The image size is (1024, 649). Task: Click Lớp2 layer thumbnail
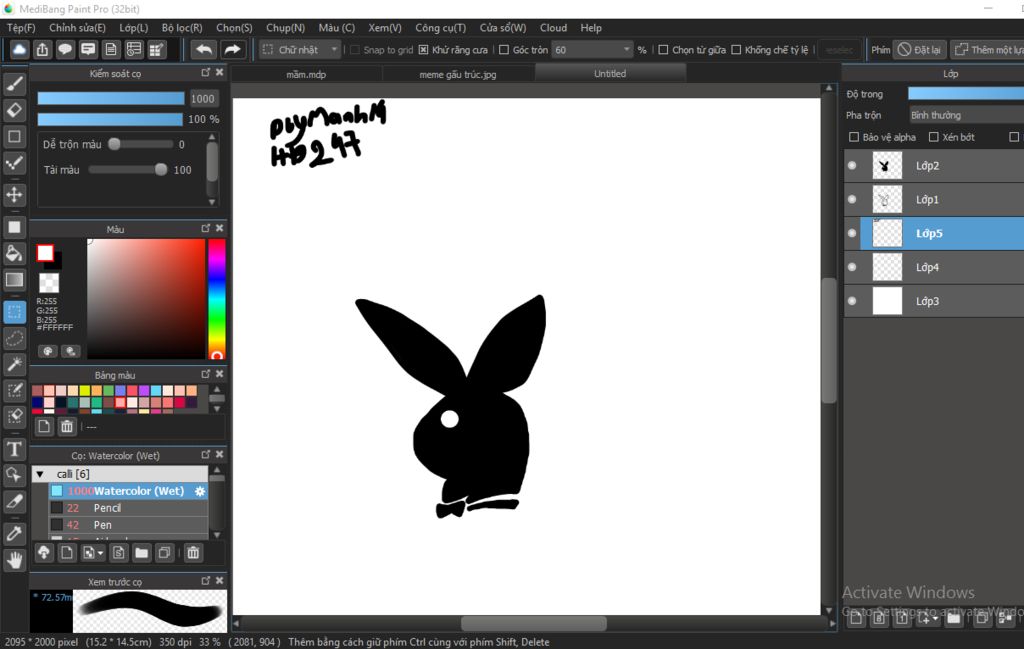click(887, 166)
